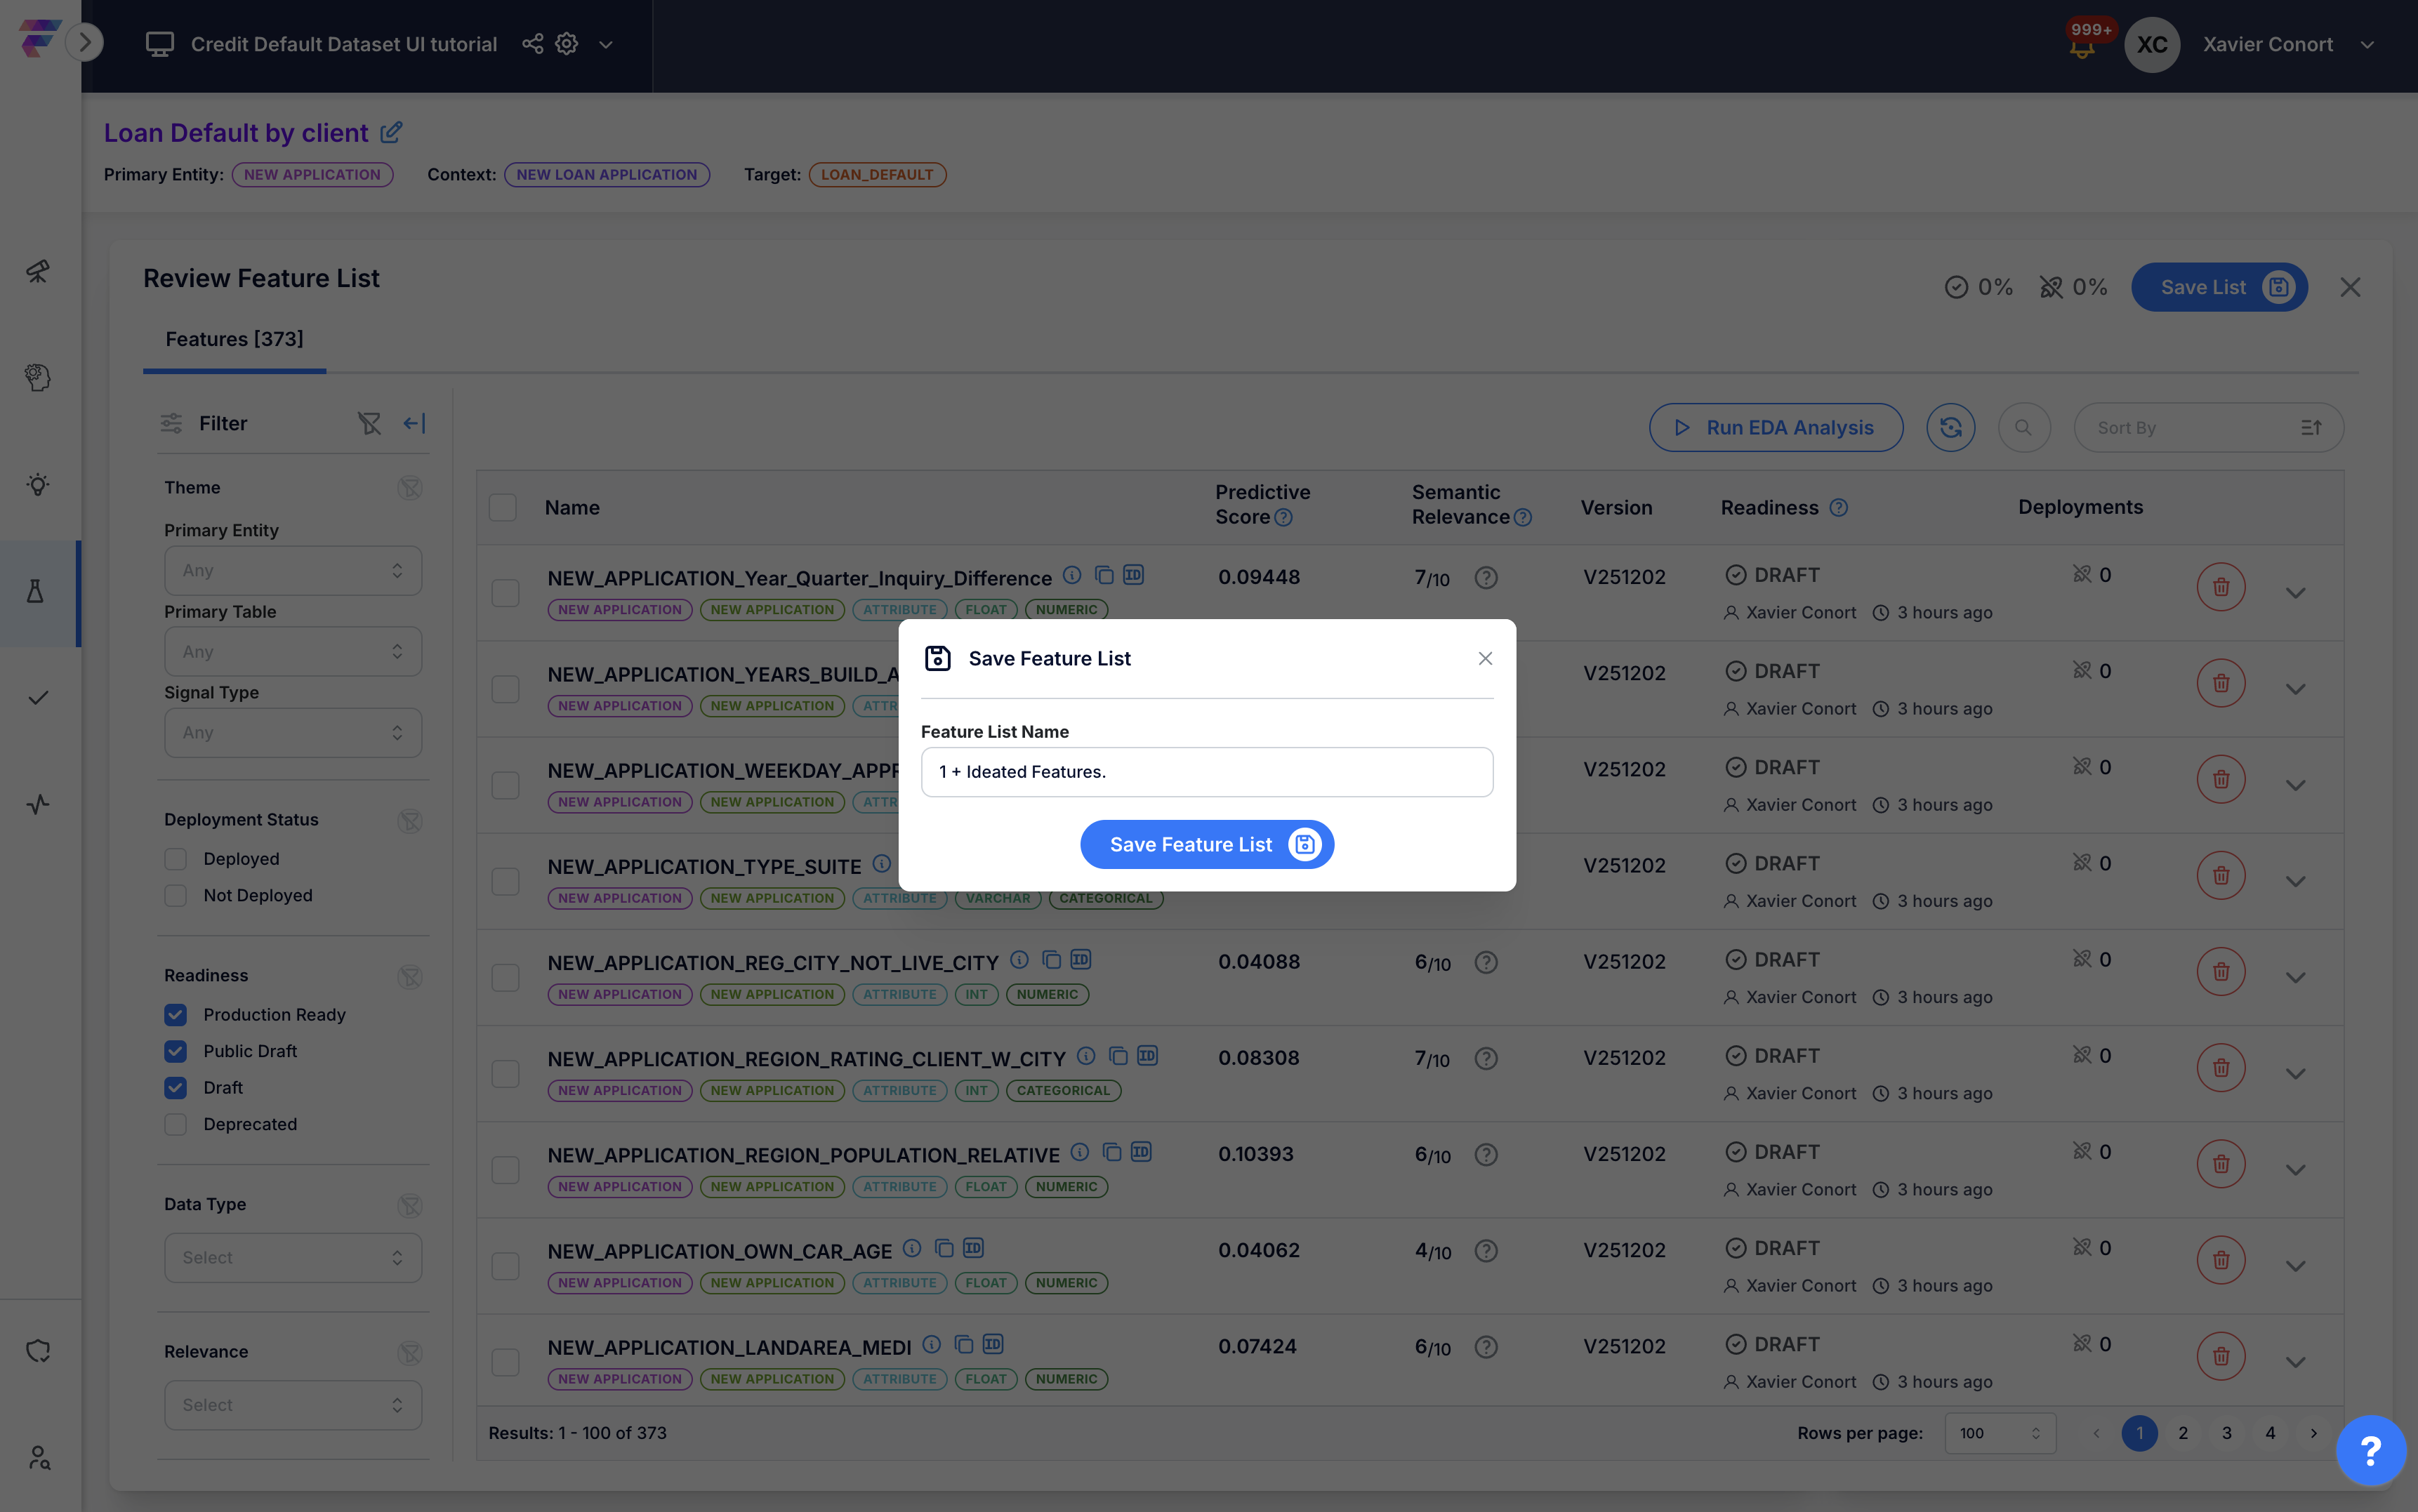Uncheck the Production Ready readiness filter
2418x1512 pixels.
[x=176, y=1014]
